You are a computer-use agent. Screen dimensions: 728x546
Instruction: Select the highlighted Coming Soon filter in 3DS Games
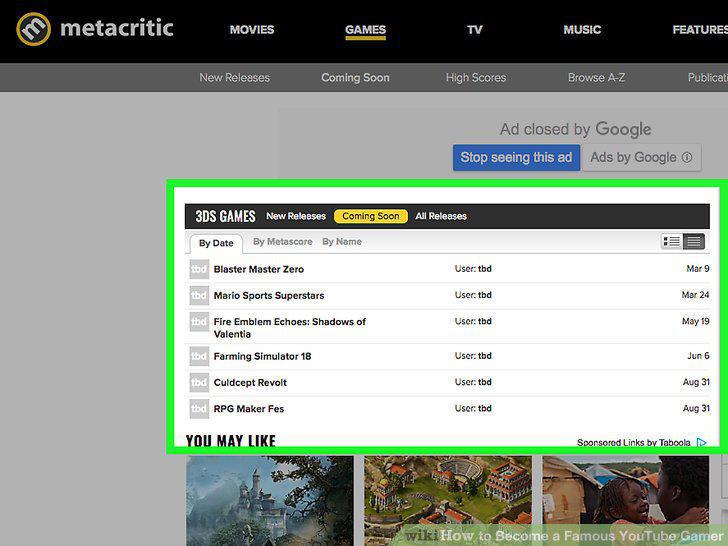point(370,216)
